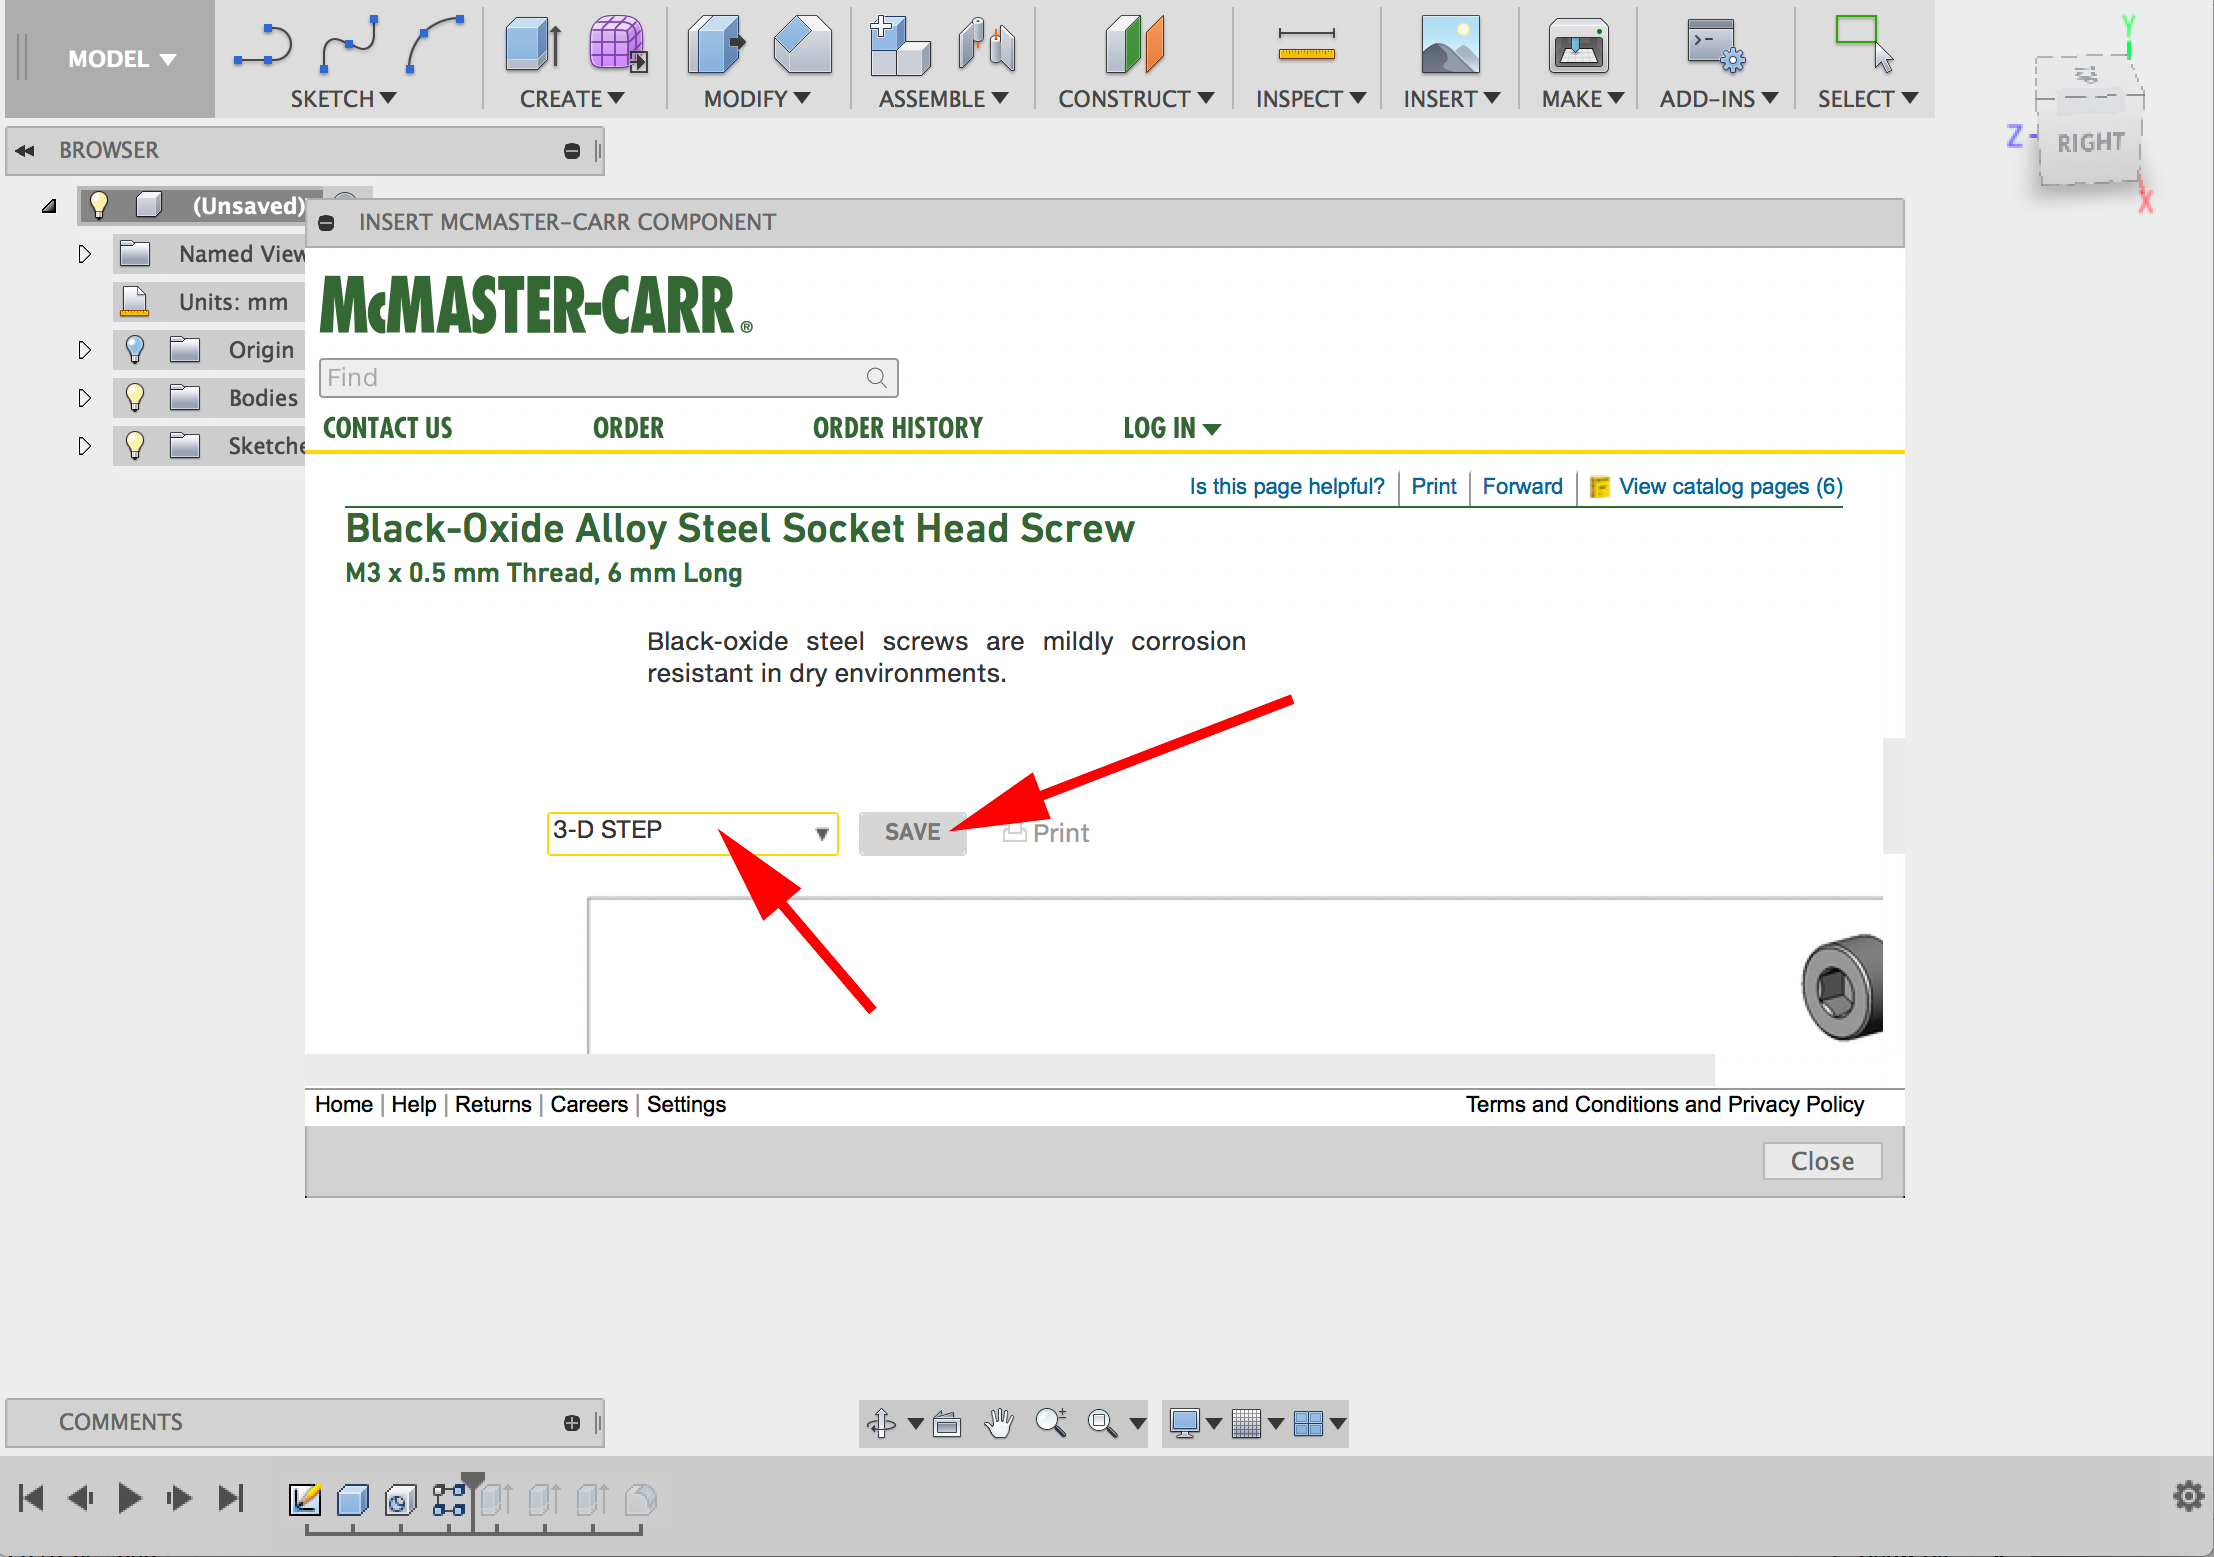Click the Zoom Window fit icon
Image resolution: width=2214 pixels, height=1557 pixels.
(1102, 1423)
